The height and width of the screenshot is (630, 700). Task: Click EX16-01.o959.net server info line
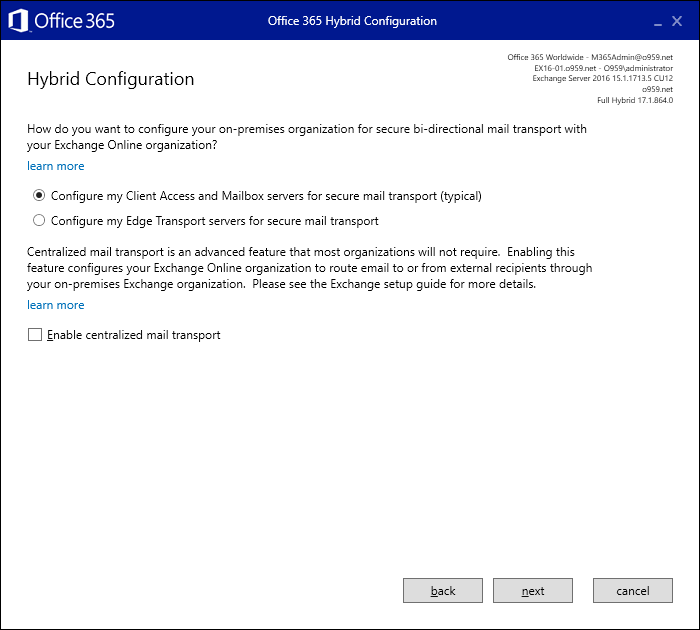pyautogui.click(x=604, y=68)
